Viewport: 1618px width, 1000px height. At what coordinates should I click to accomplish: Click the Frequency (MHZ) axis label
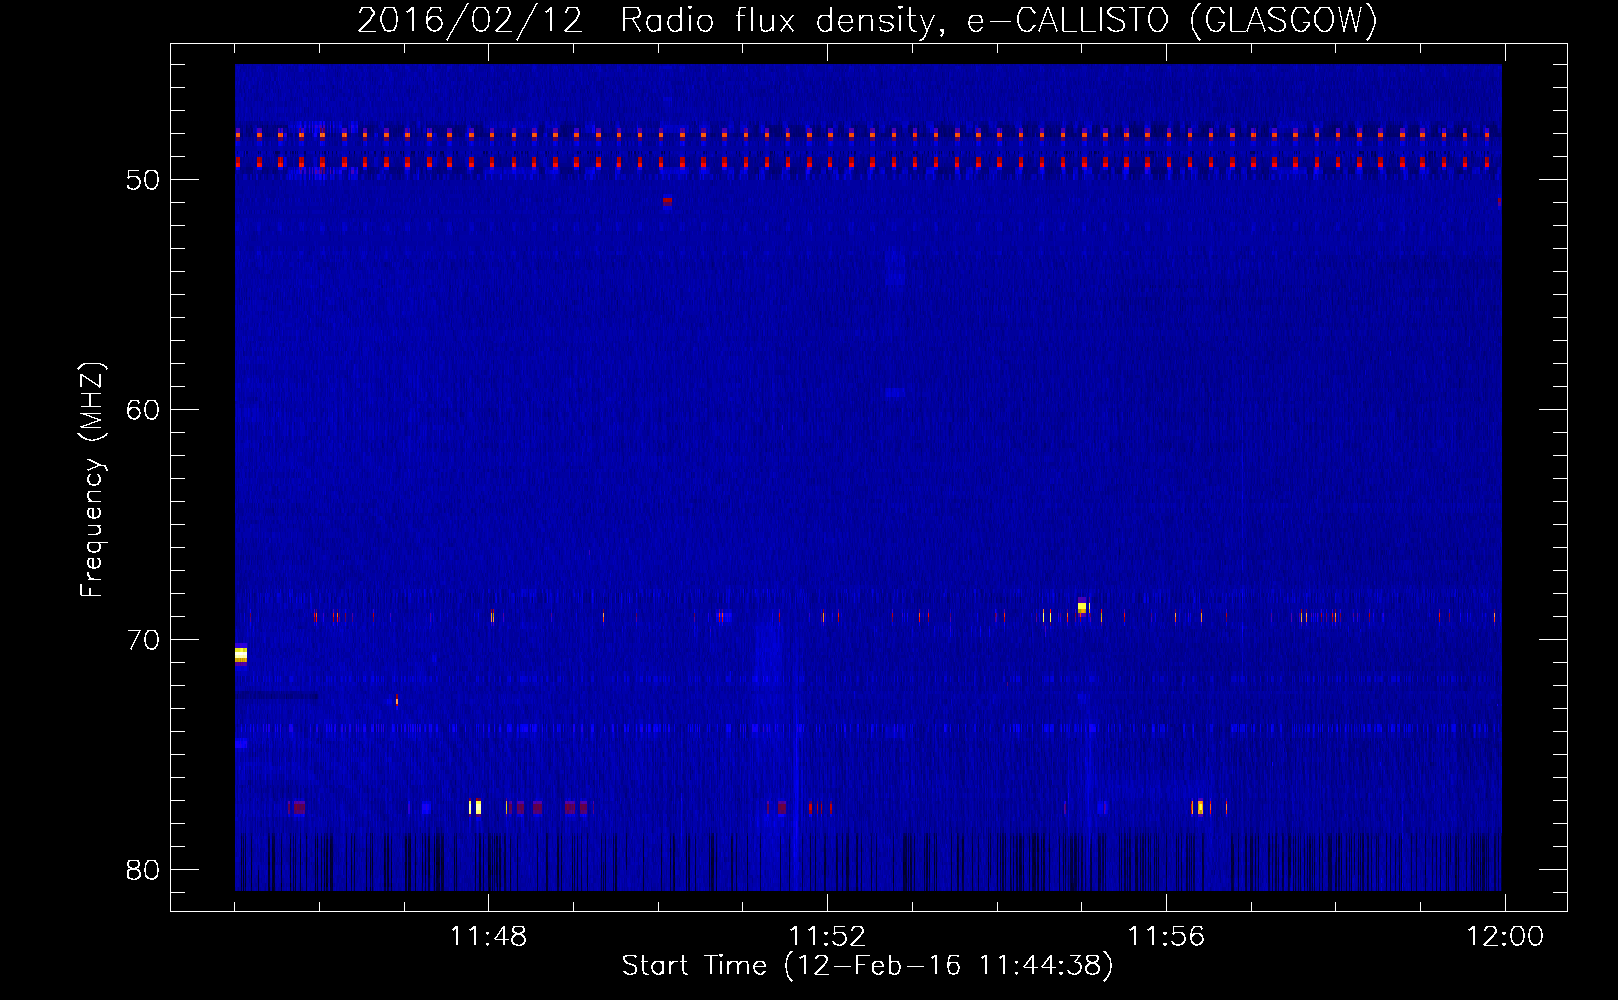pos(92,480)
